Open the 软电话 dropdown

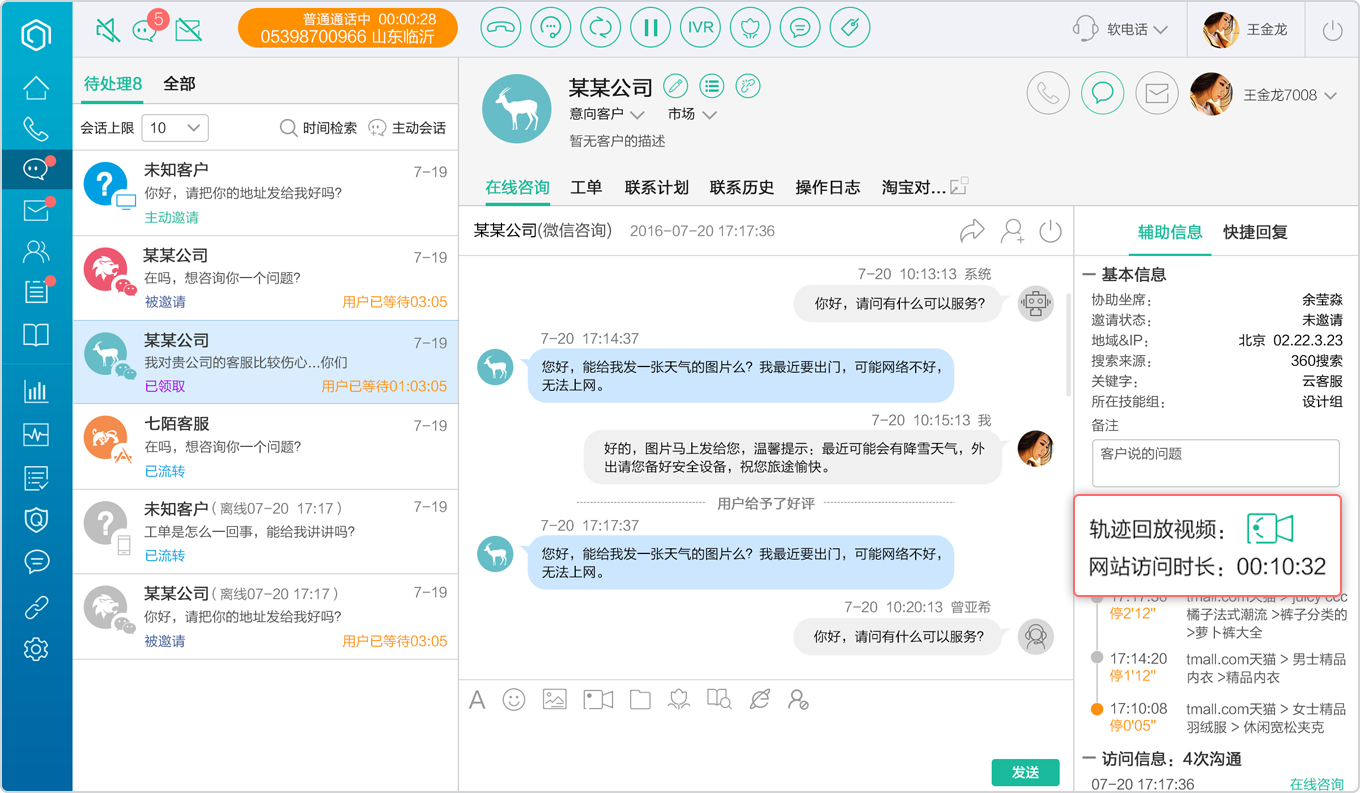point(1120,29)
